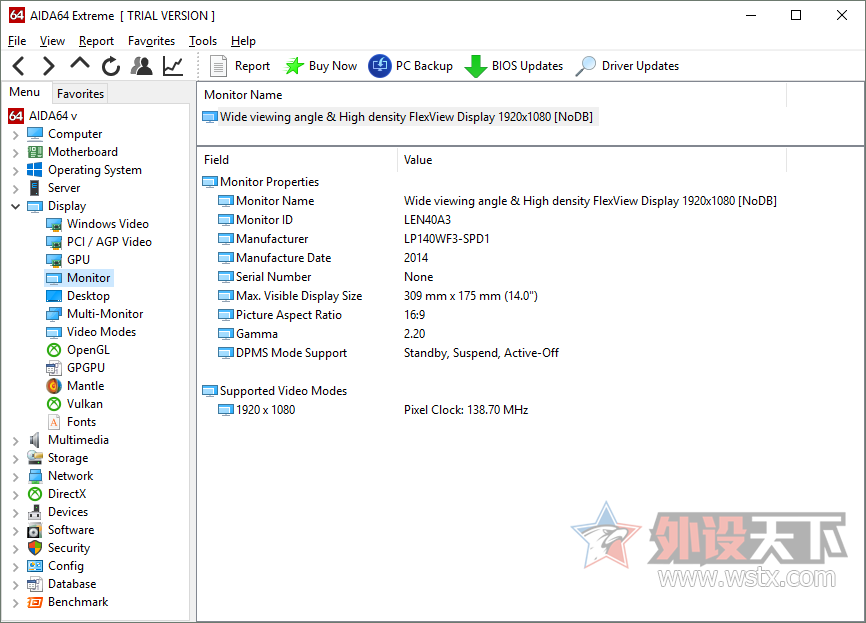Select the Picture Aspect Ratio row
The width and height of the screenshot is (866, 623).
[321, 315]
